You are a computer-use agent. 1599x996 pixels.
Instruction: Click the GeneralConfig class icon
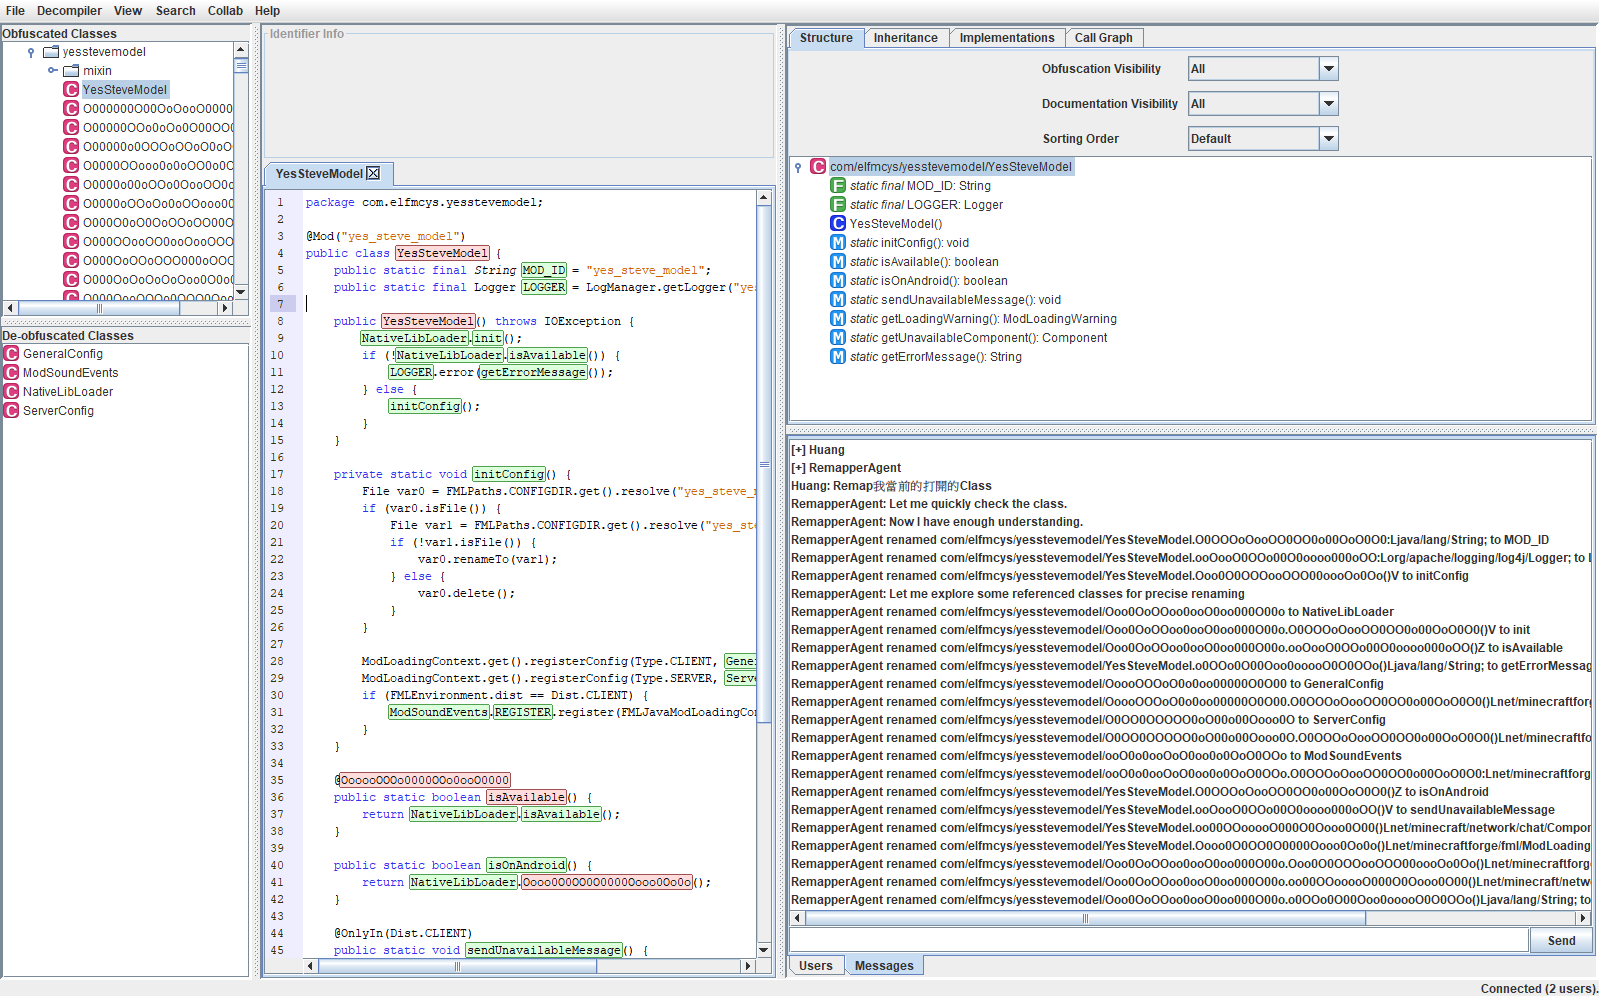pos(11,353)
